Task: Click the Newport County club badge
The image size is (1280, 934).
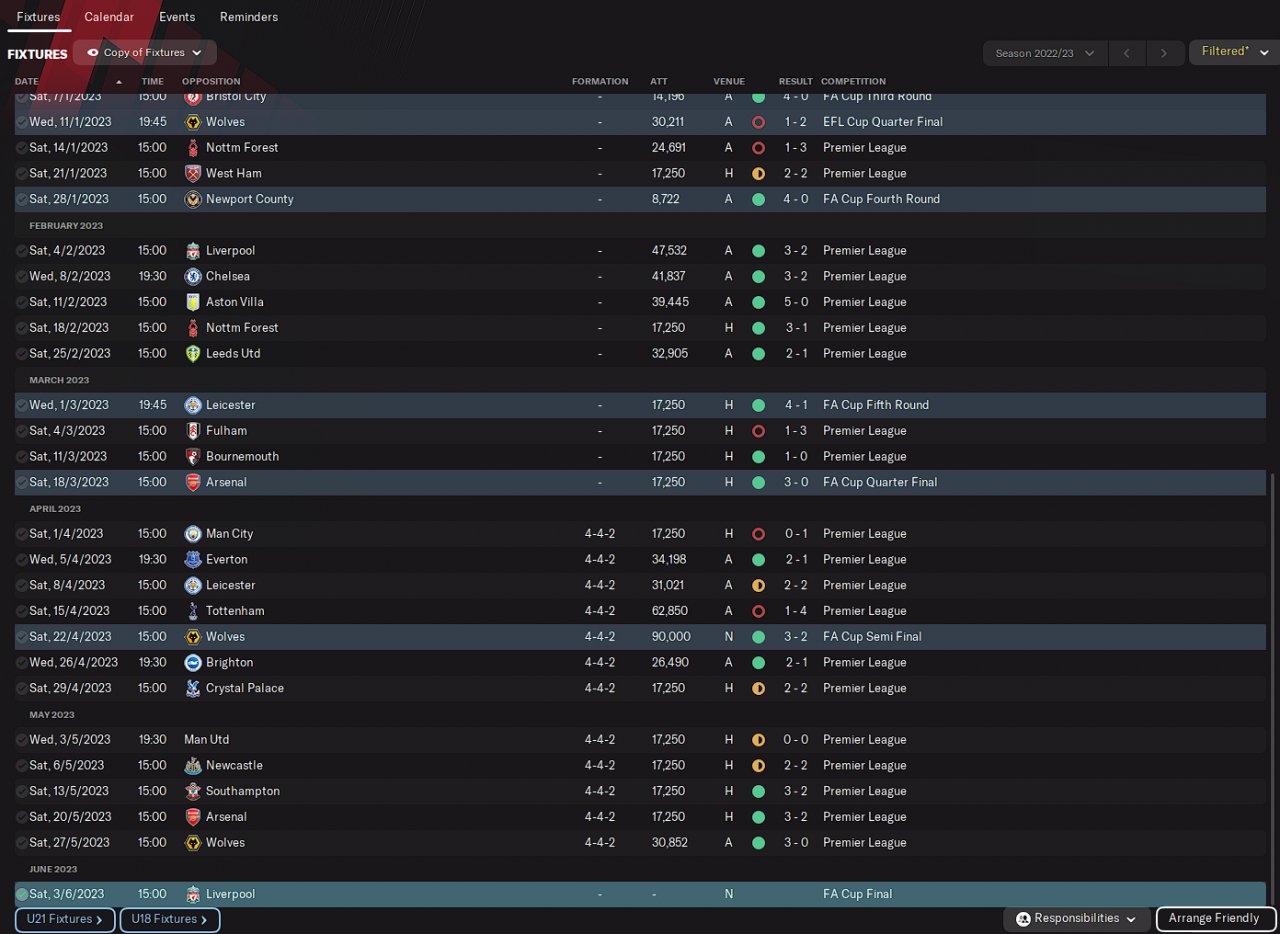Action: click(193, 199)
